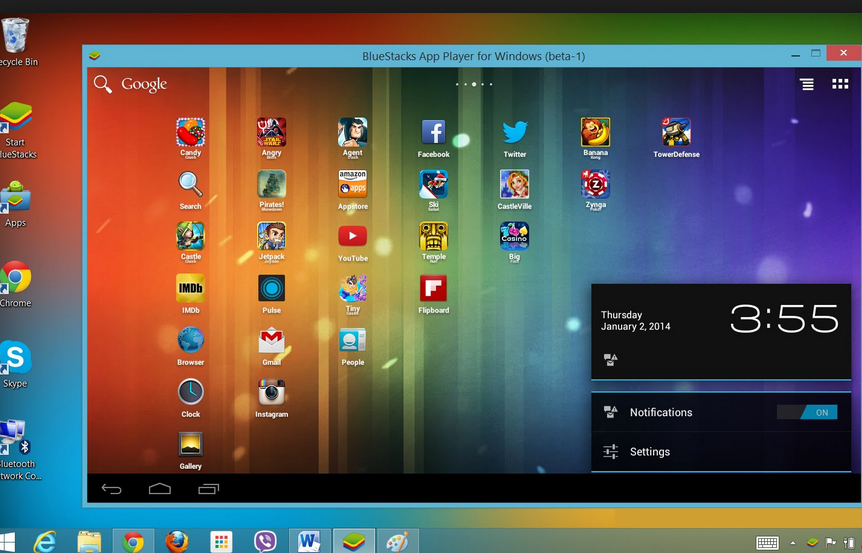Click the Google search bar
This screenshot has height=553, width=862.
pos(130,84)
